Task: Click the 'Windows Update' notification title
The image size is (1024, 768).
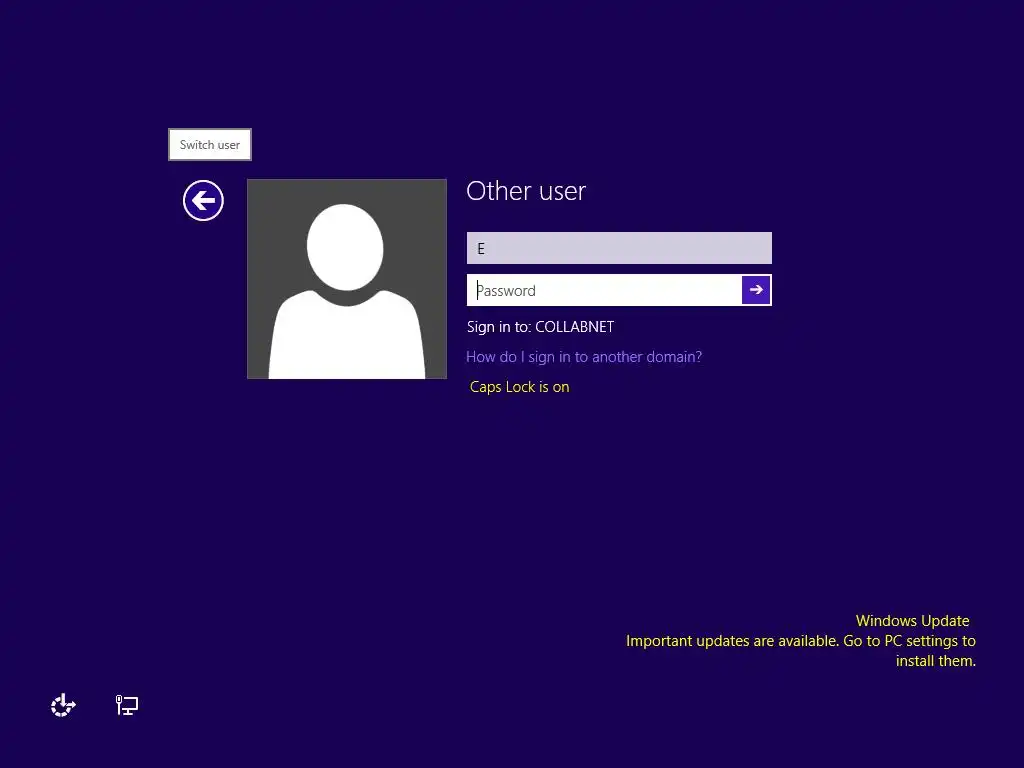Action: click(912, 621)
